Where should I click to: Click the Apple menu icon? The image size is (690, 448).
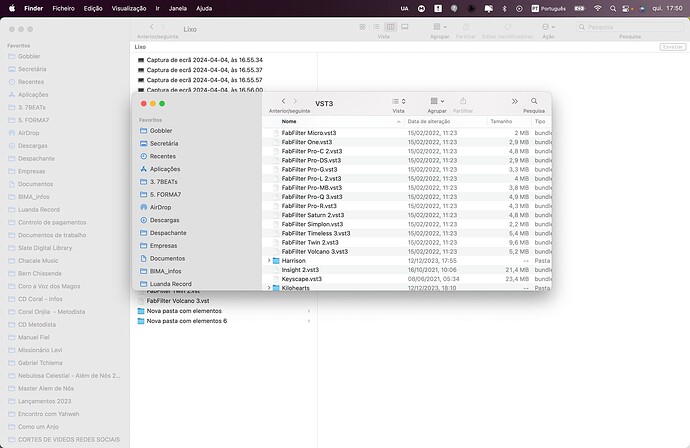click(x=12, y=8)
